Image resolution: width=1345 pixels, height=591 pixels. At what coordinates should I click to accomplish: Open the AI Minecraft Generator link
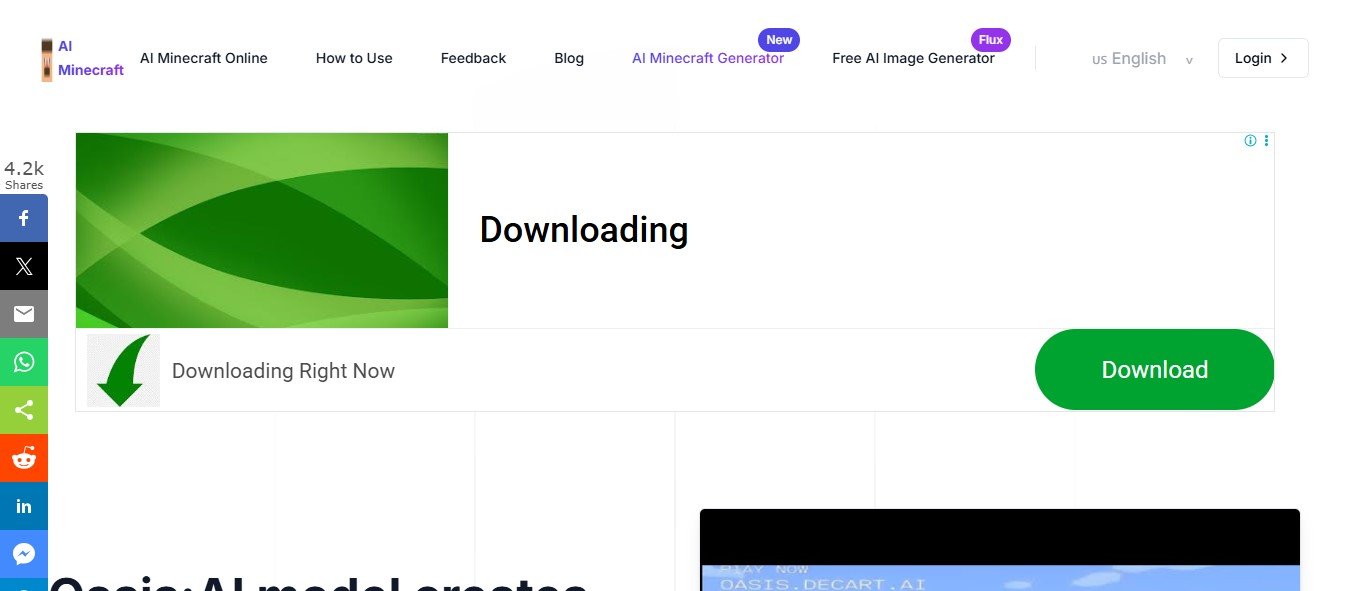pos(708,58)
